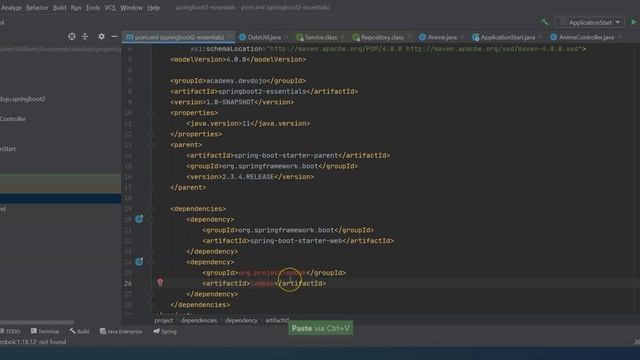Image resolution: width=640 pixels, height=360 pixels.
Task: Click the Project panel horizontal scrollbar
Action: [37, 322]
